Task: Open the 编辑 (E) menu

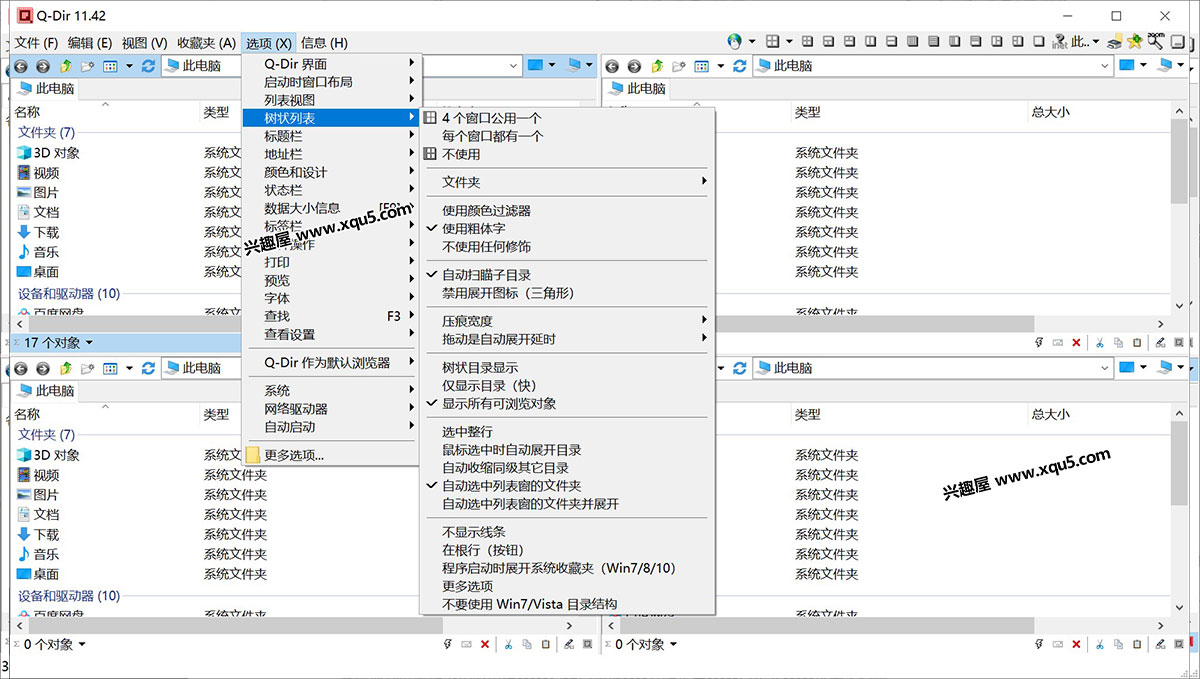Action: tap(90, 43)
